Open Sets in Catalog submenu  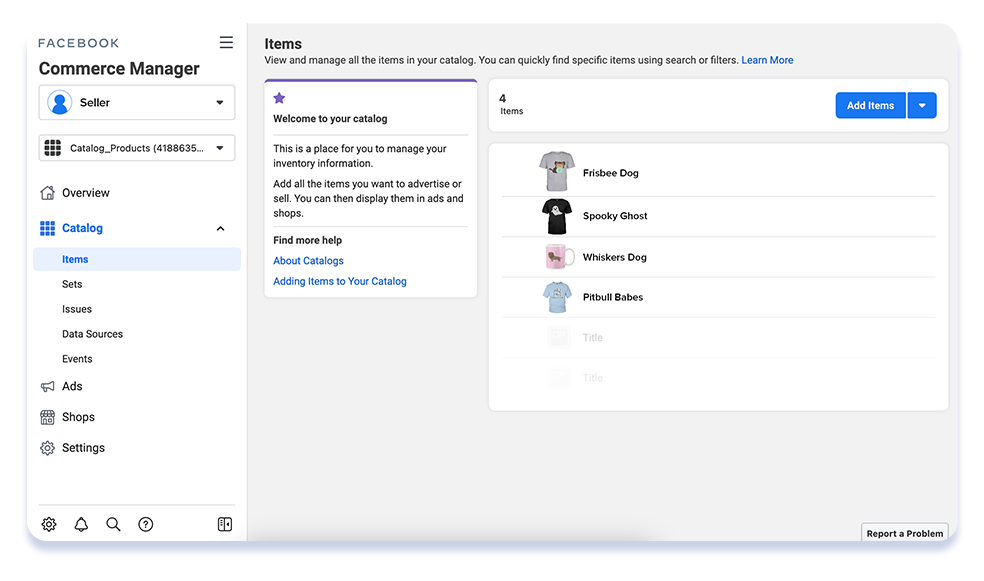coord(72,284)
